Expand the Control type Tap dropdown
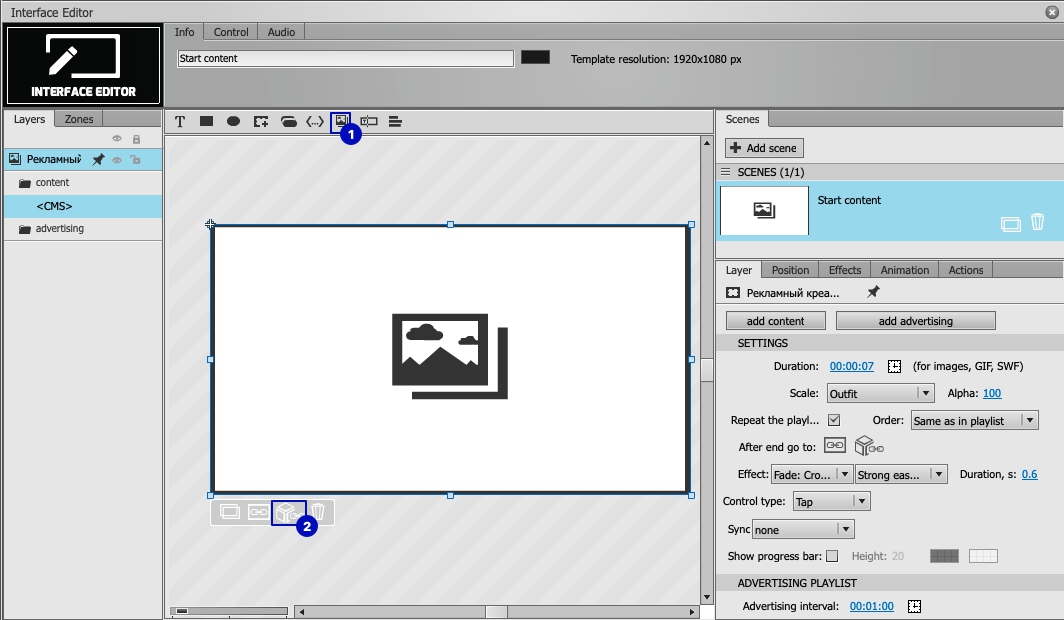Viewport: 1064px width, 620px height. [831, 502]
